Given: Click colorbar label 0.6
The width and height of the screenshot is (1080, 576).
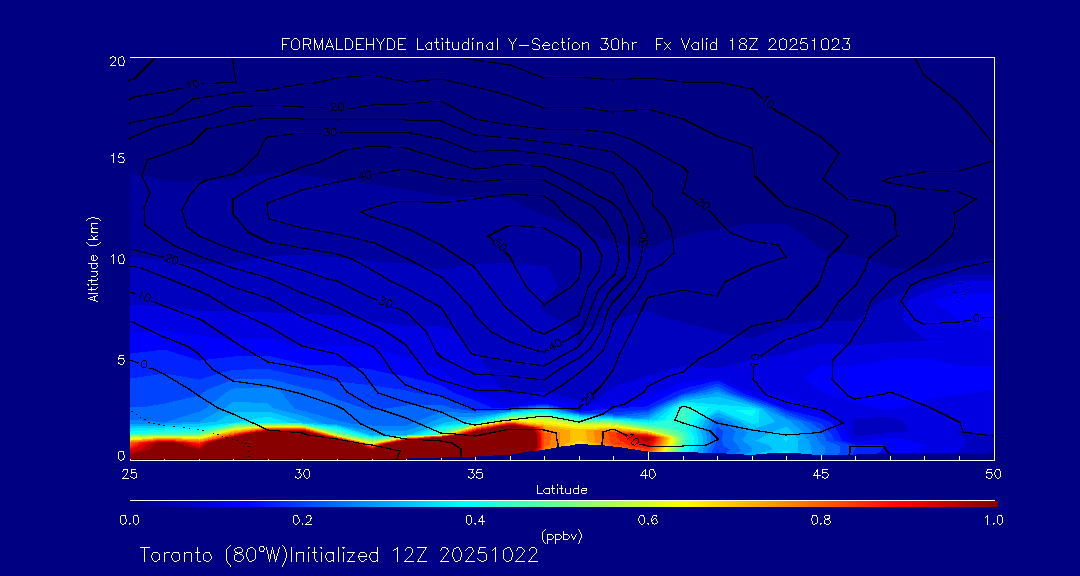Looking at the screenshot, I should (x=648, y=520).
